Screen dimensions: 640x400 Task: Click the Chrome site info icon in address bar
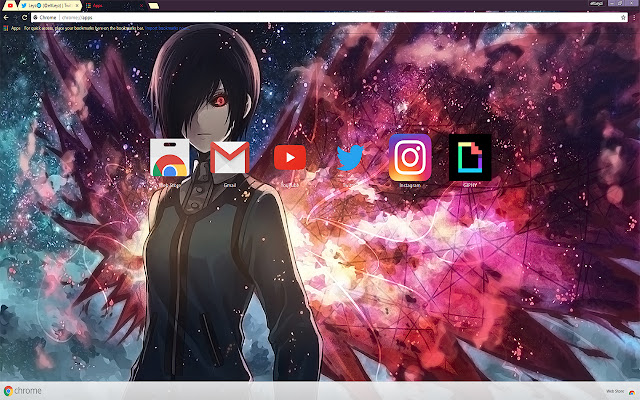tap(36, 18)
